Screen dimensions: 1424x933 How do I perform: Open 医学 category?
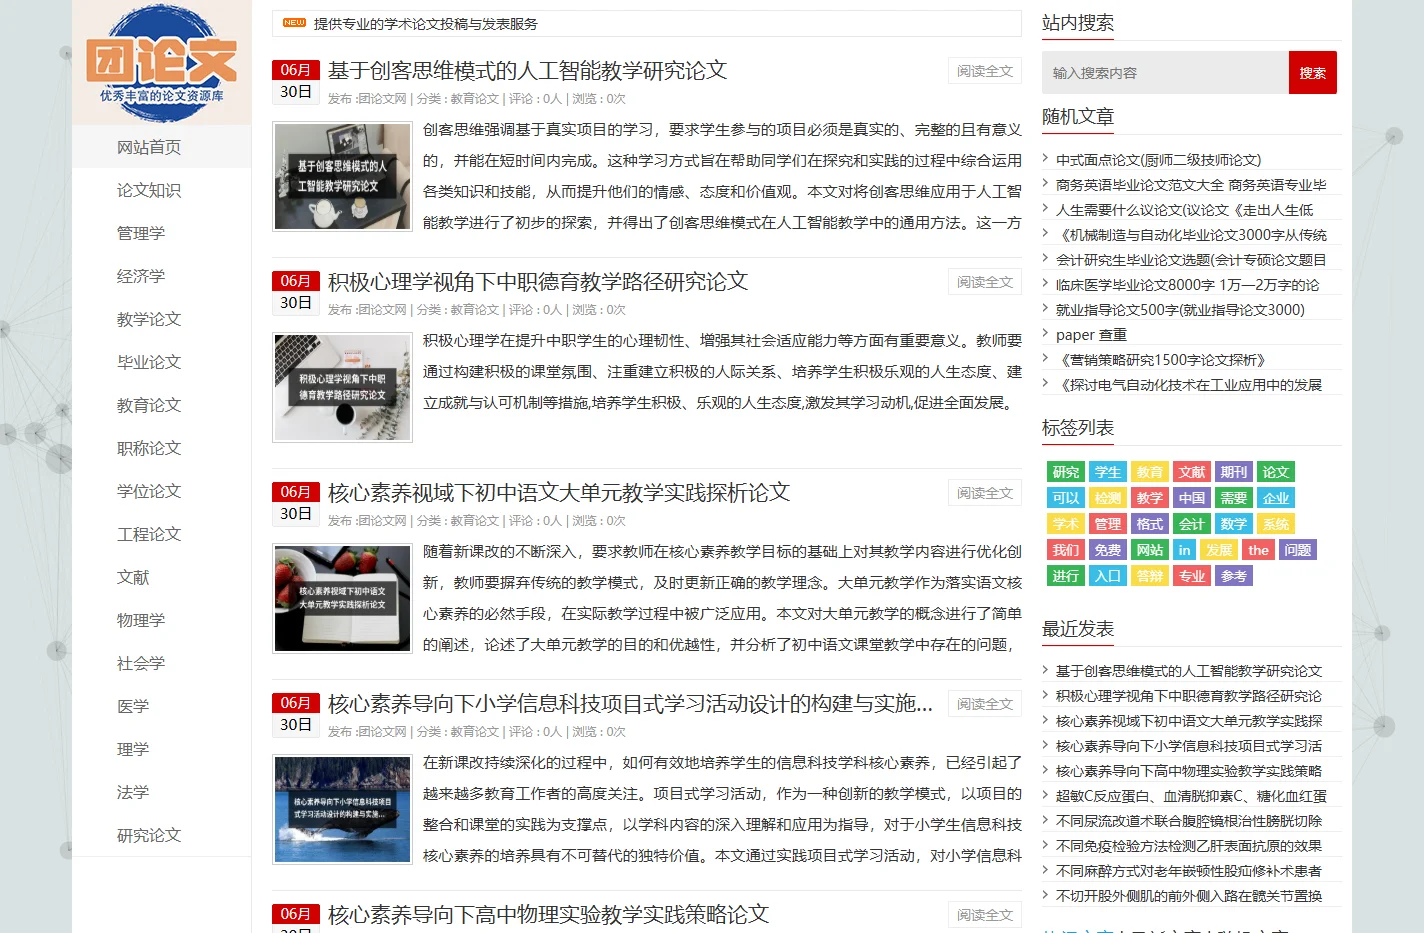click(133, 706)
